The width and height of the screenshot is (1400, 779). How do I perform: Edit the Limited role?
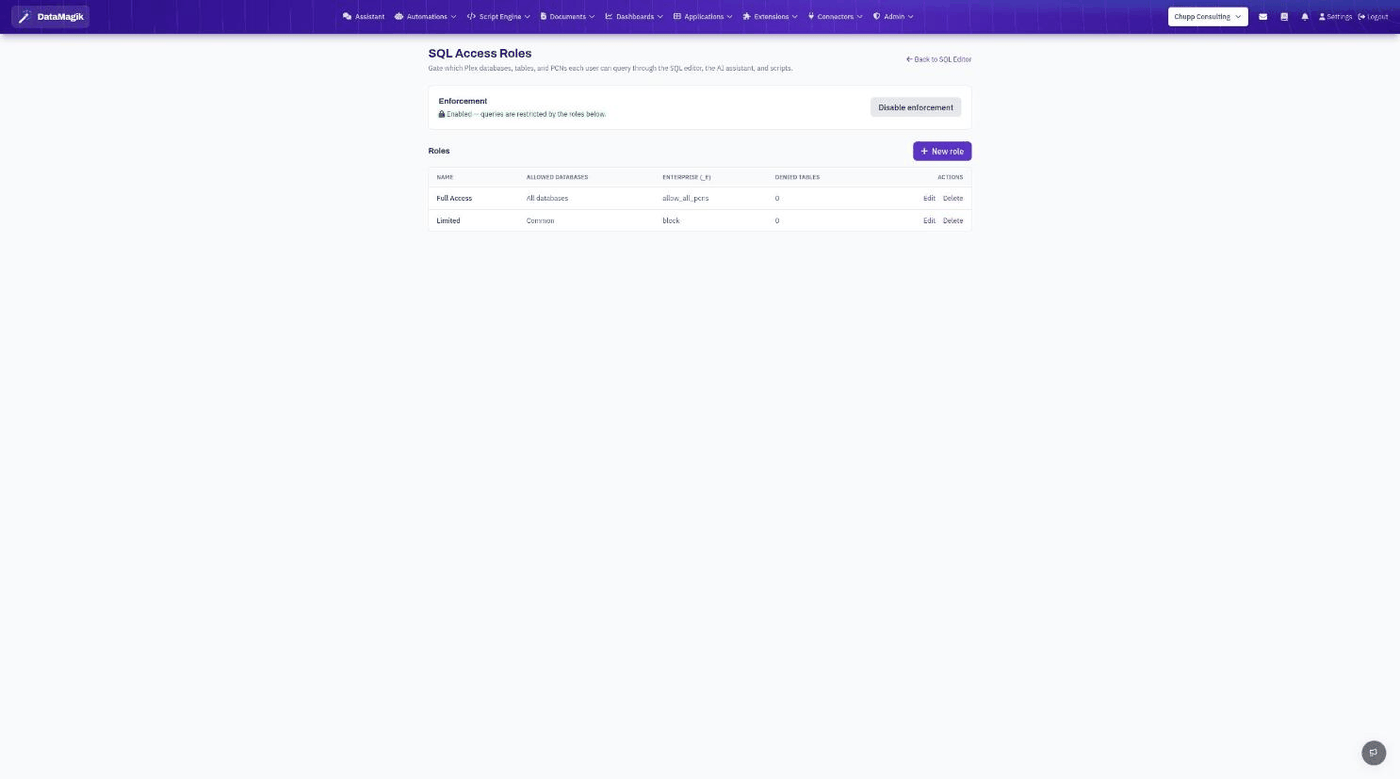[x=929, y=221]
